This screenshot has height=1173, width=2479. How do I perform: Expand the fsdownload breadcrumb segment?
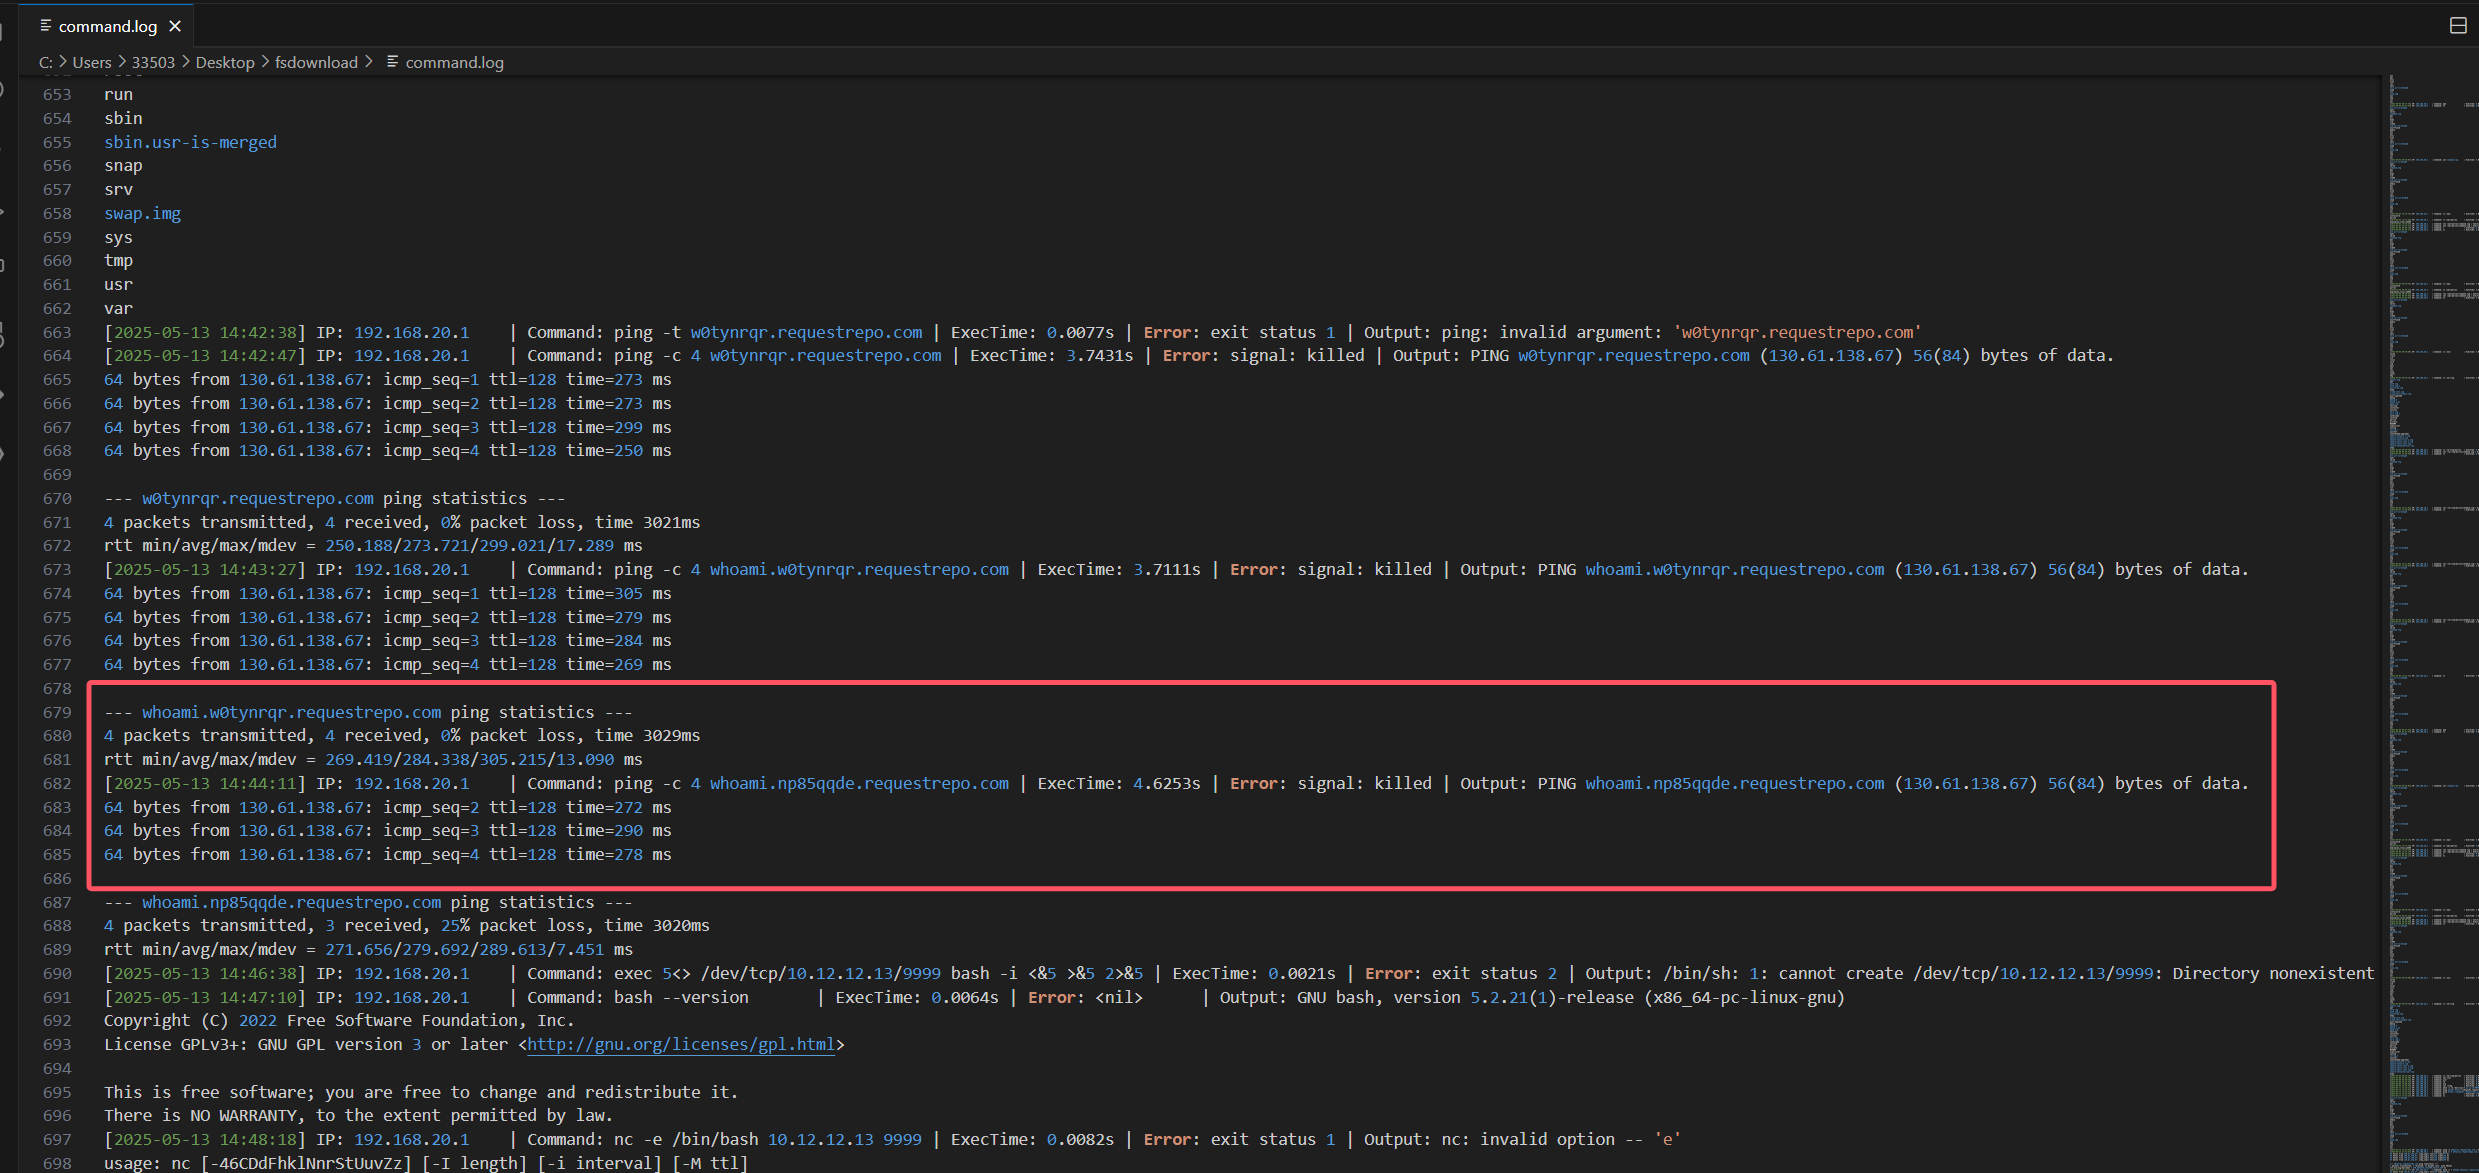tap(316, 62)
